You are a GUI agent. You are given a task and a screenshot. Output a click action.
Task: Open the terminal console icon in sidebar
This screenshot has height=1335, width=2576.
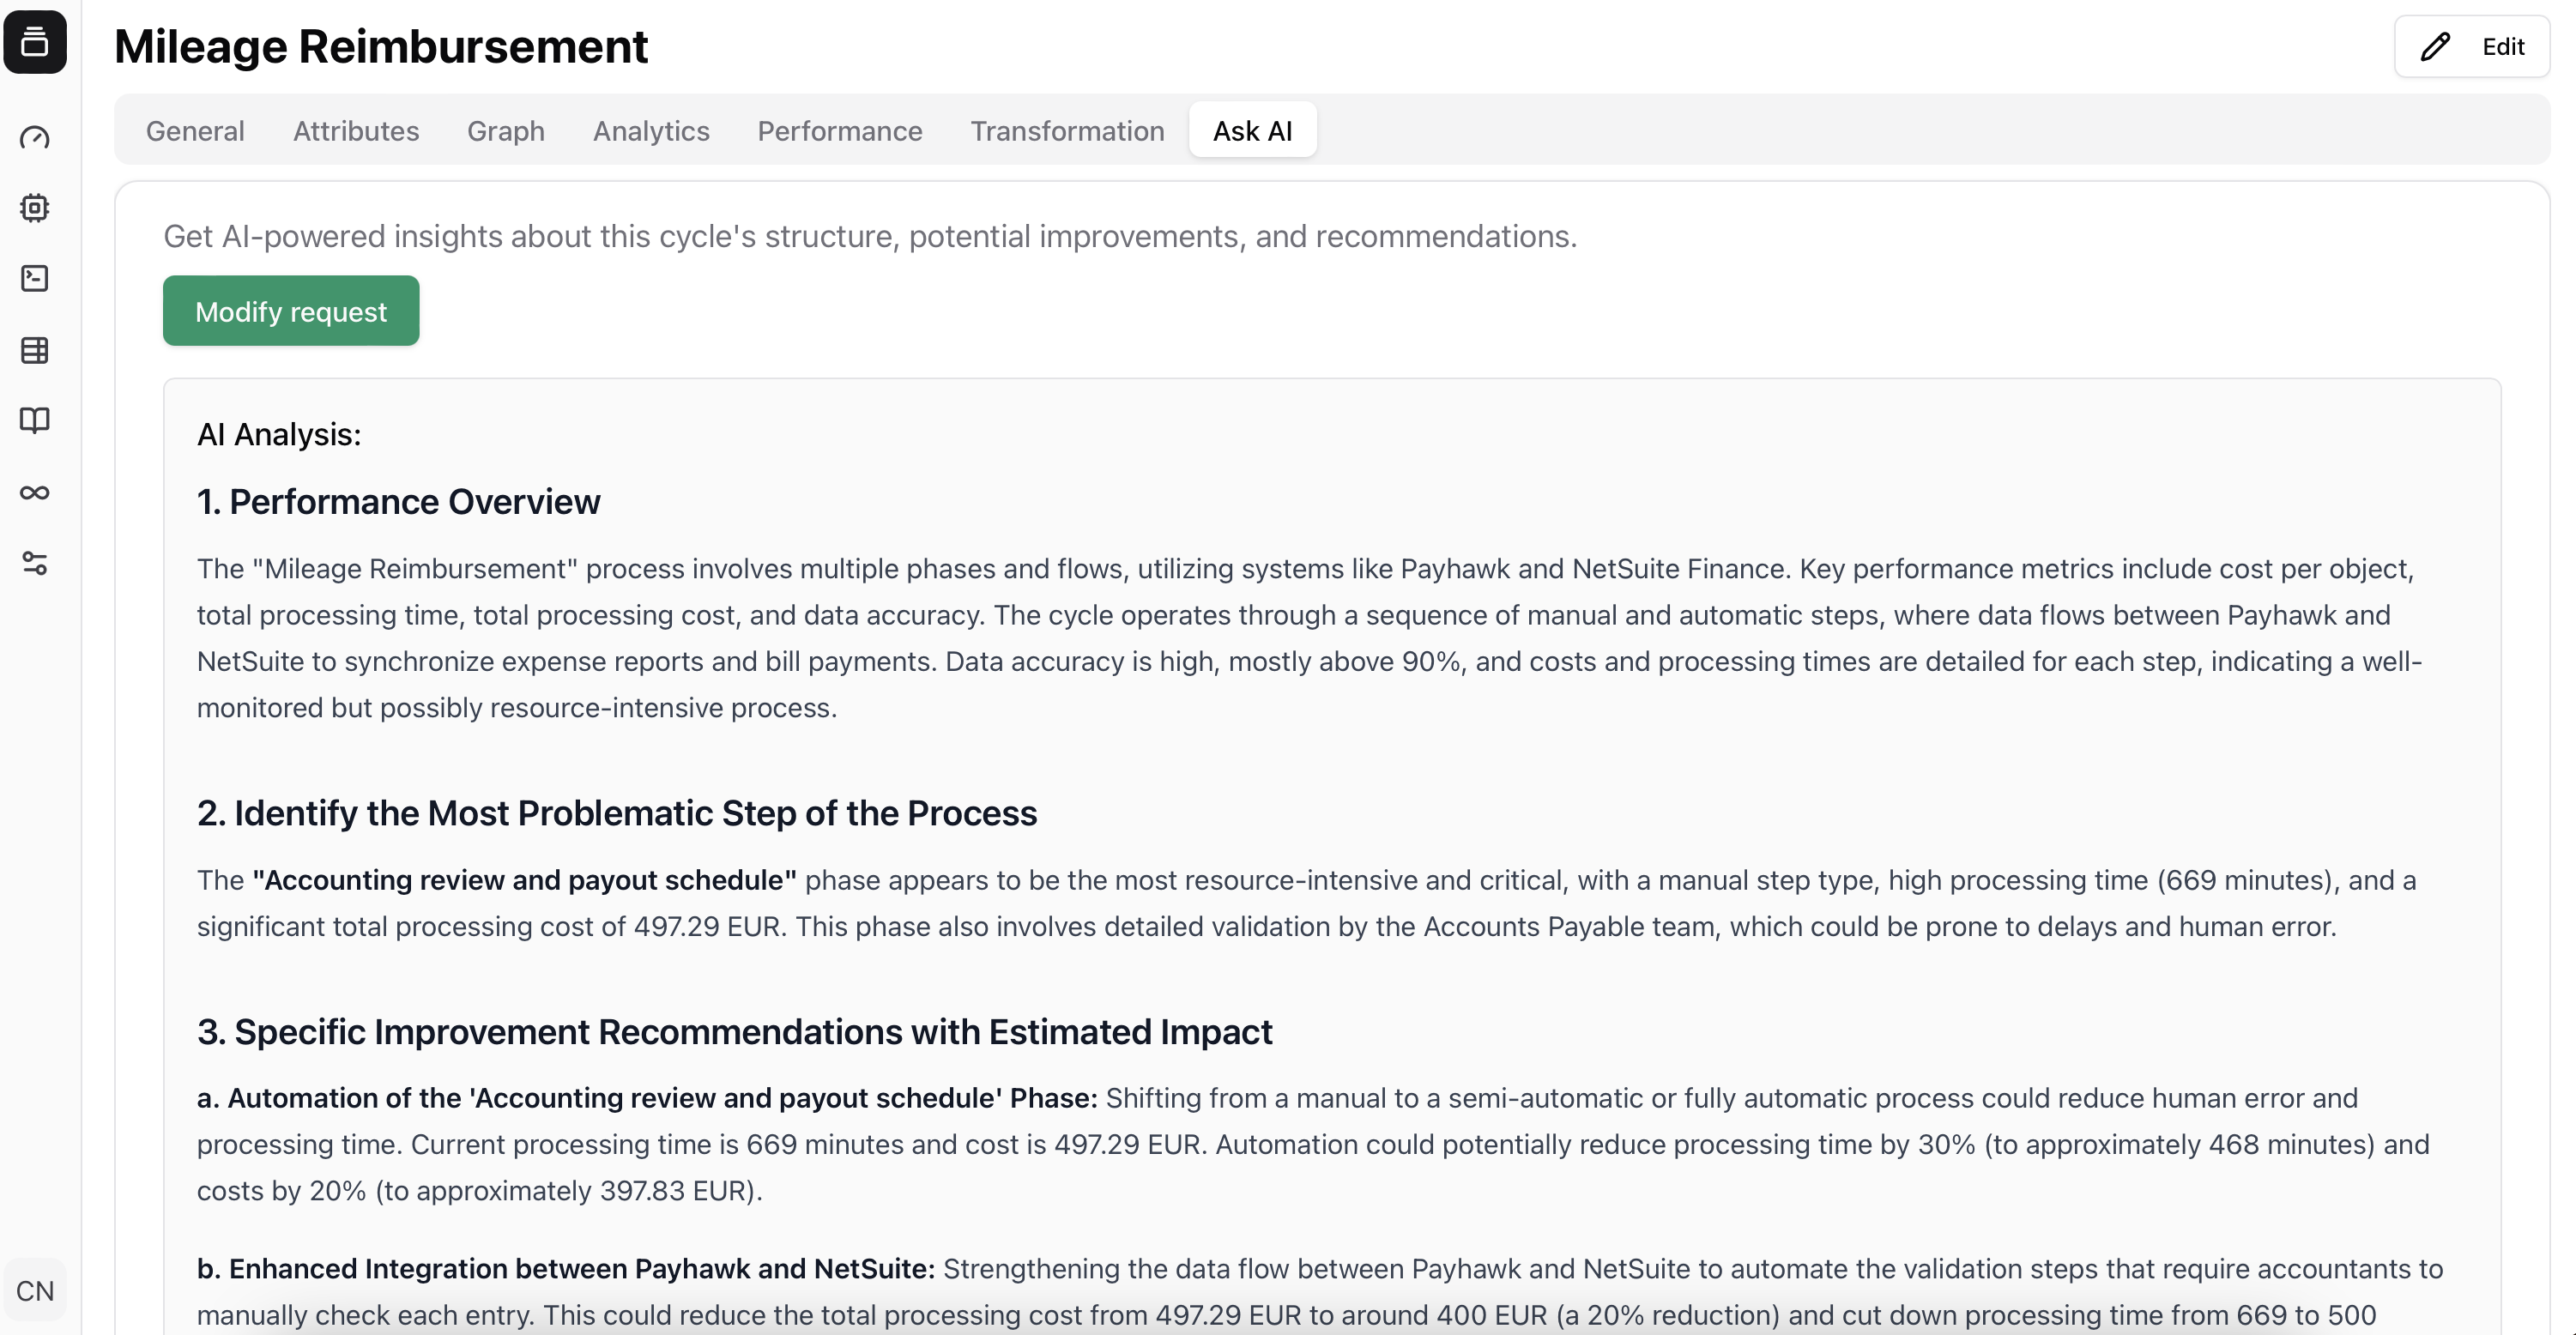[x=35, y=279]
